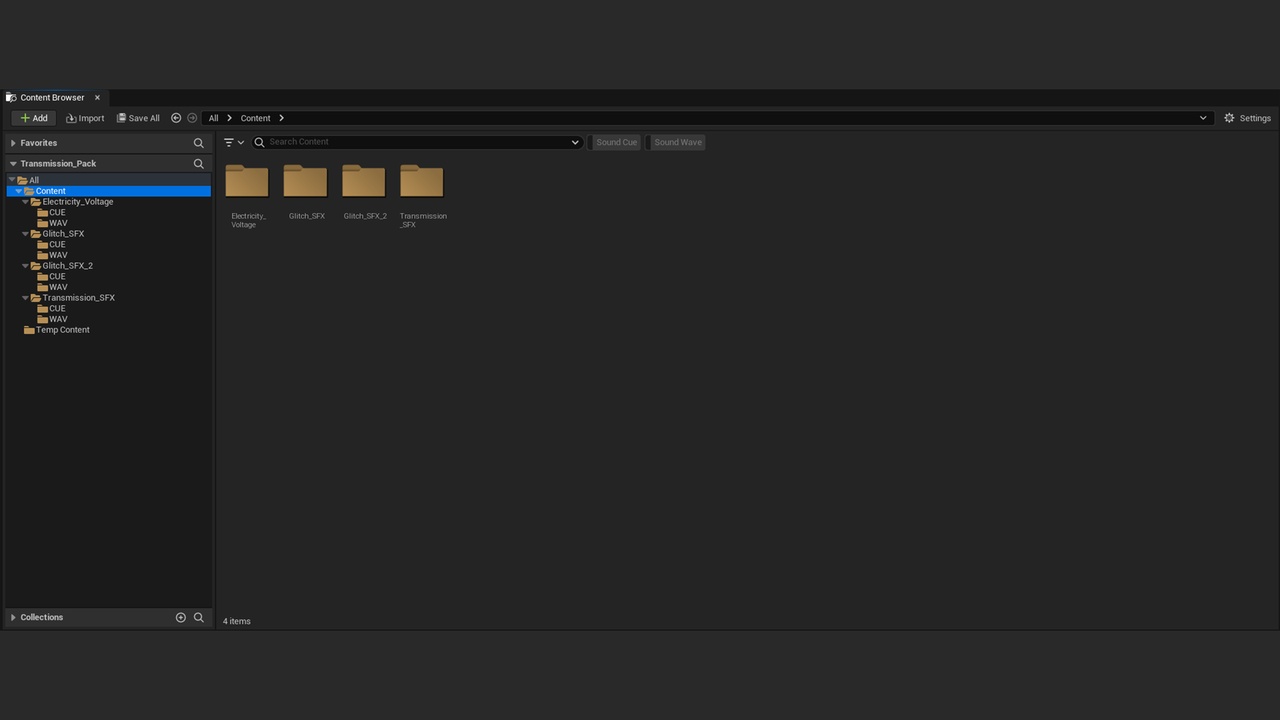The width and height of the screenshot is (1280, 720).
Task: Close the Content Browser tab
Action: (x=97, y=98)
